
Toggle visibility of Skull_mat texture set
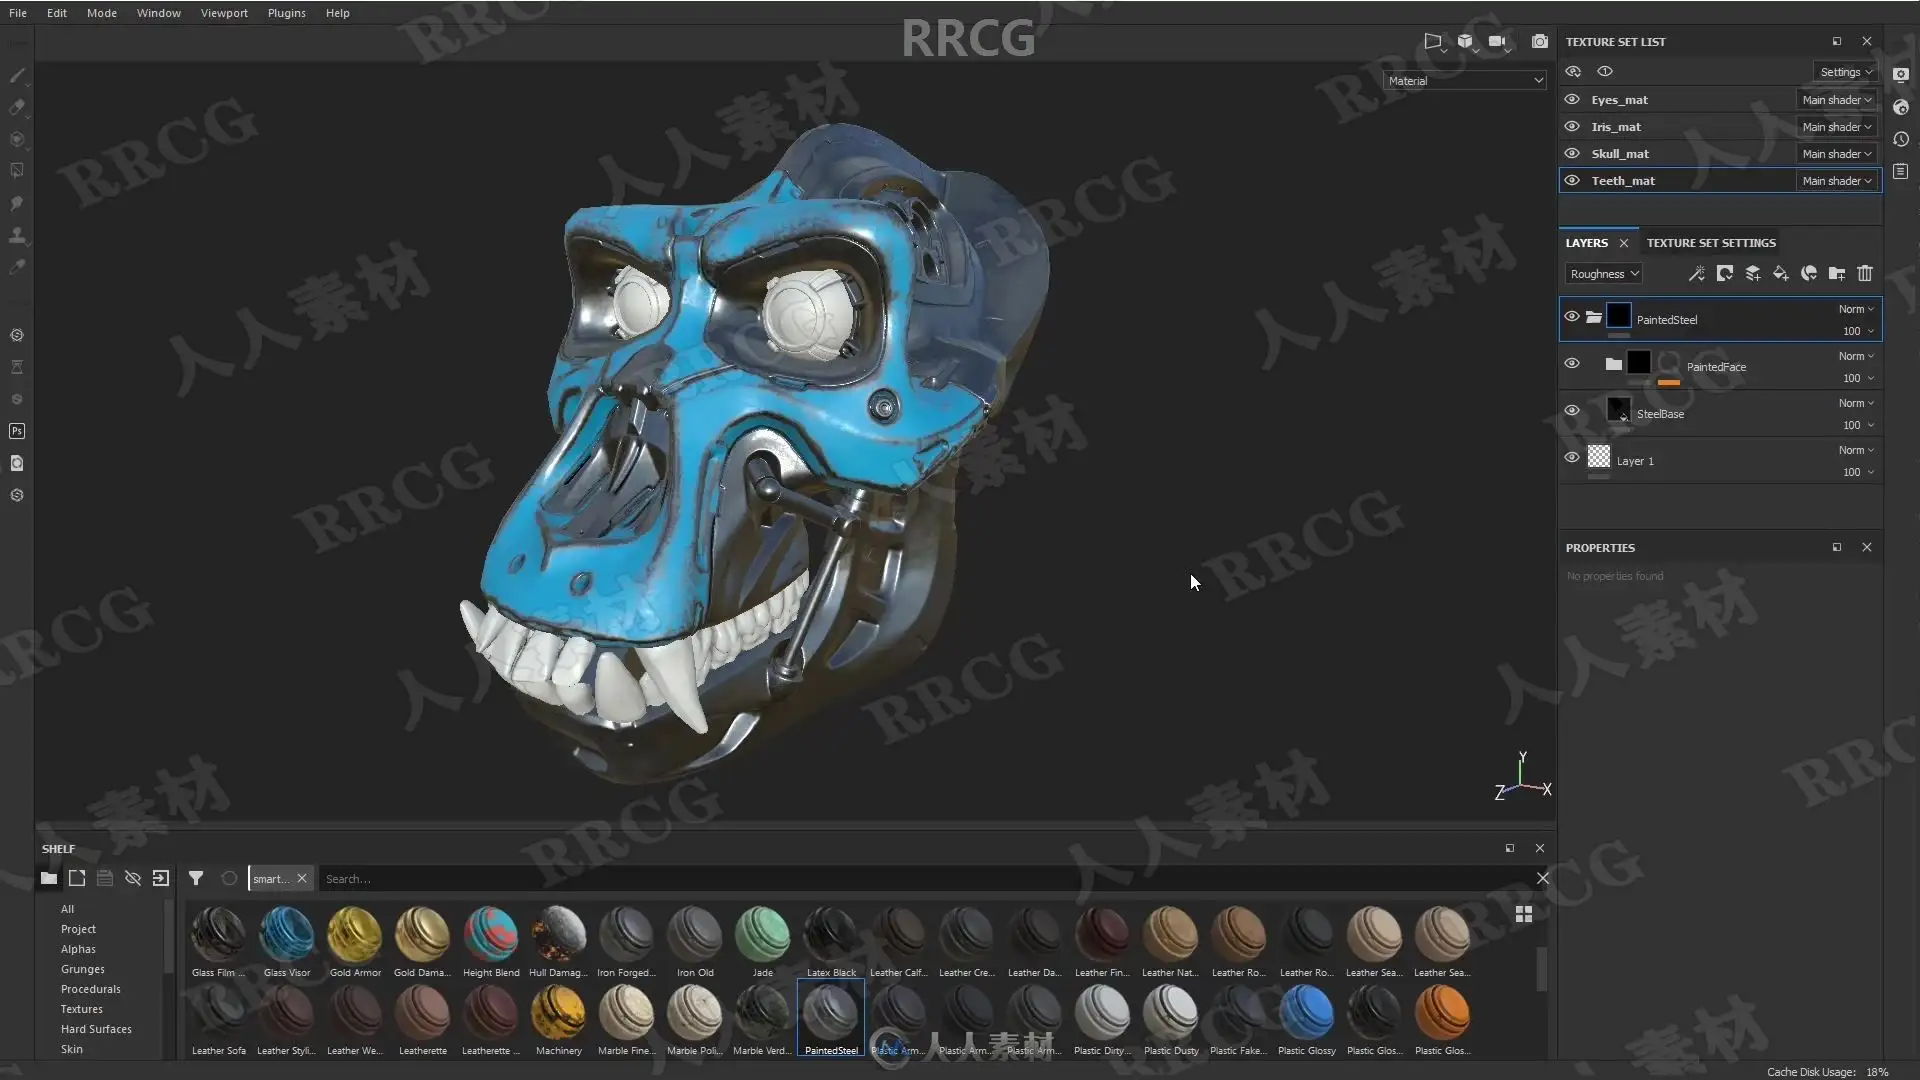coord(1572,153)
